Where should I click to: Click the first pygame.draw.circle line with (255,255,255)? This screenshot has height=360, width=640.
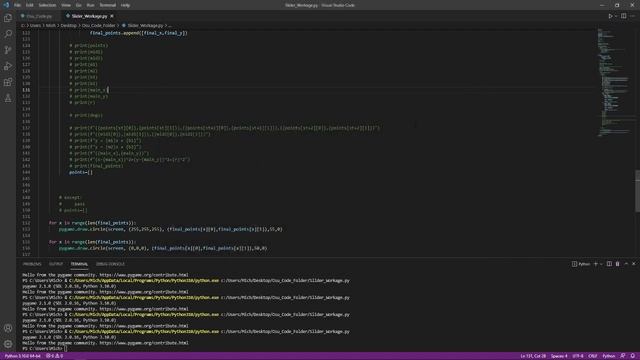pos(170,229)
